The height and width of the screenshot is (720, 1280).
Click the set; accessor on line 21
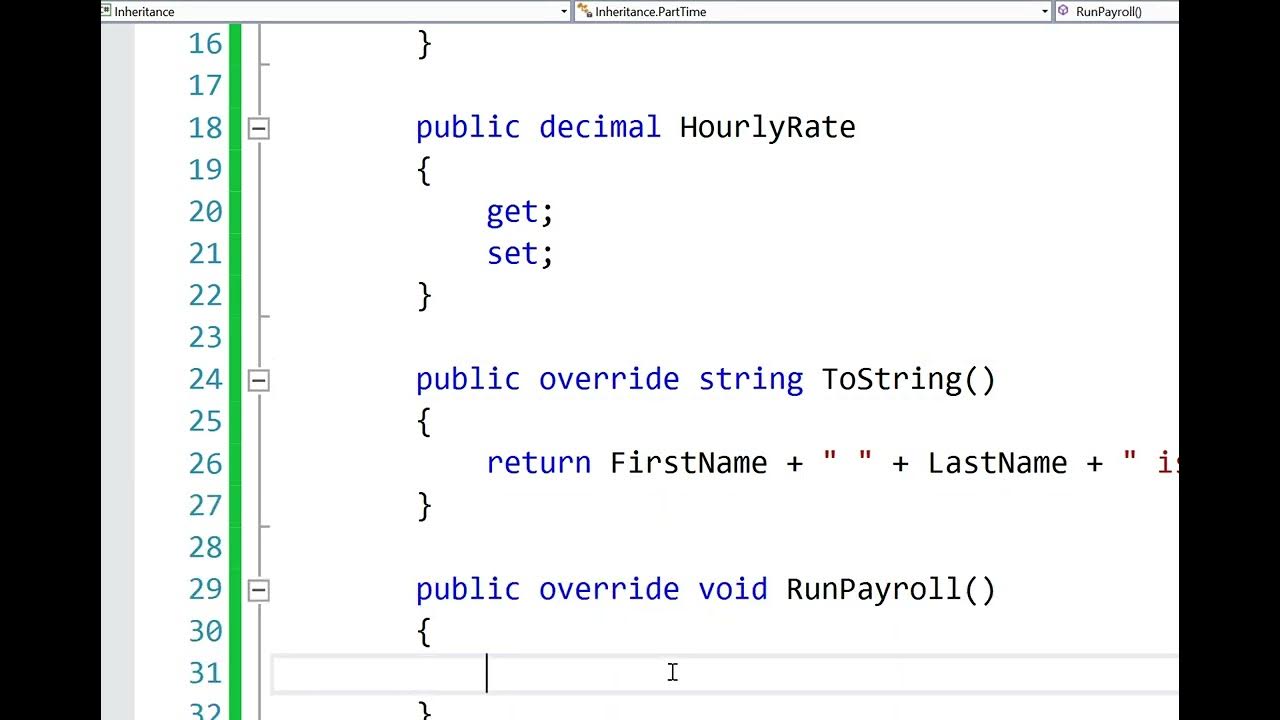519,254
